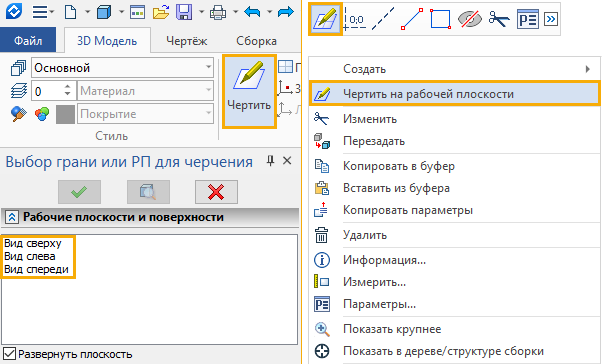The width and height of the screenshot is (602, 364).
Task: Save the file with the floppy disk icon
Action: point(184,12)
